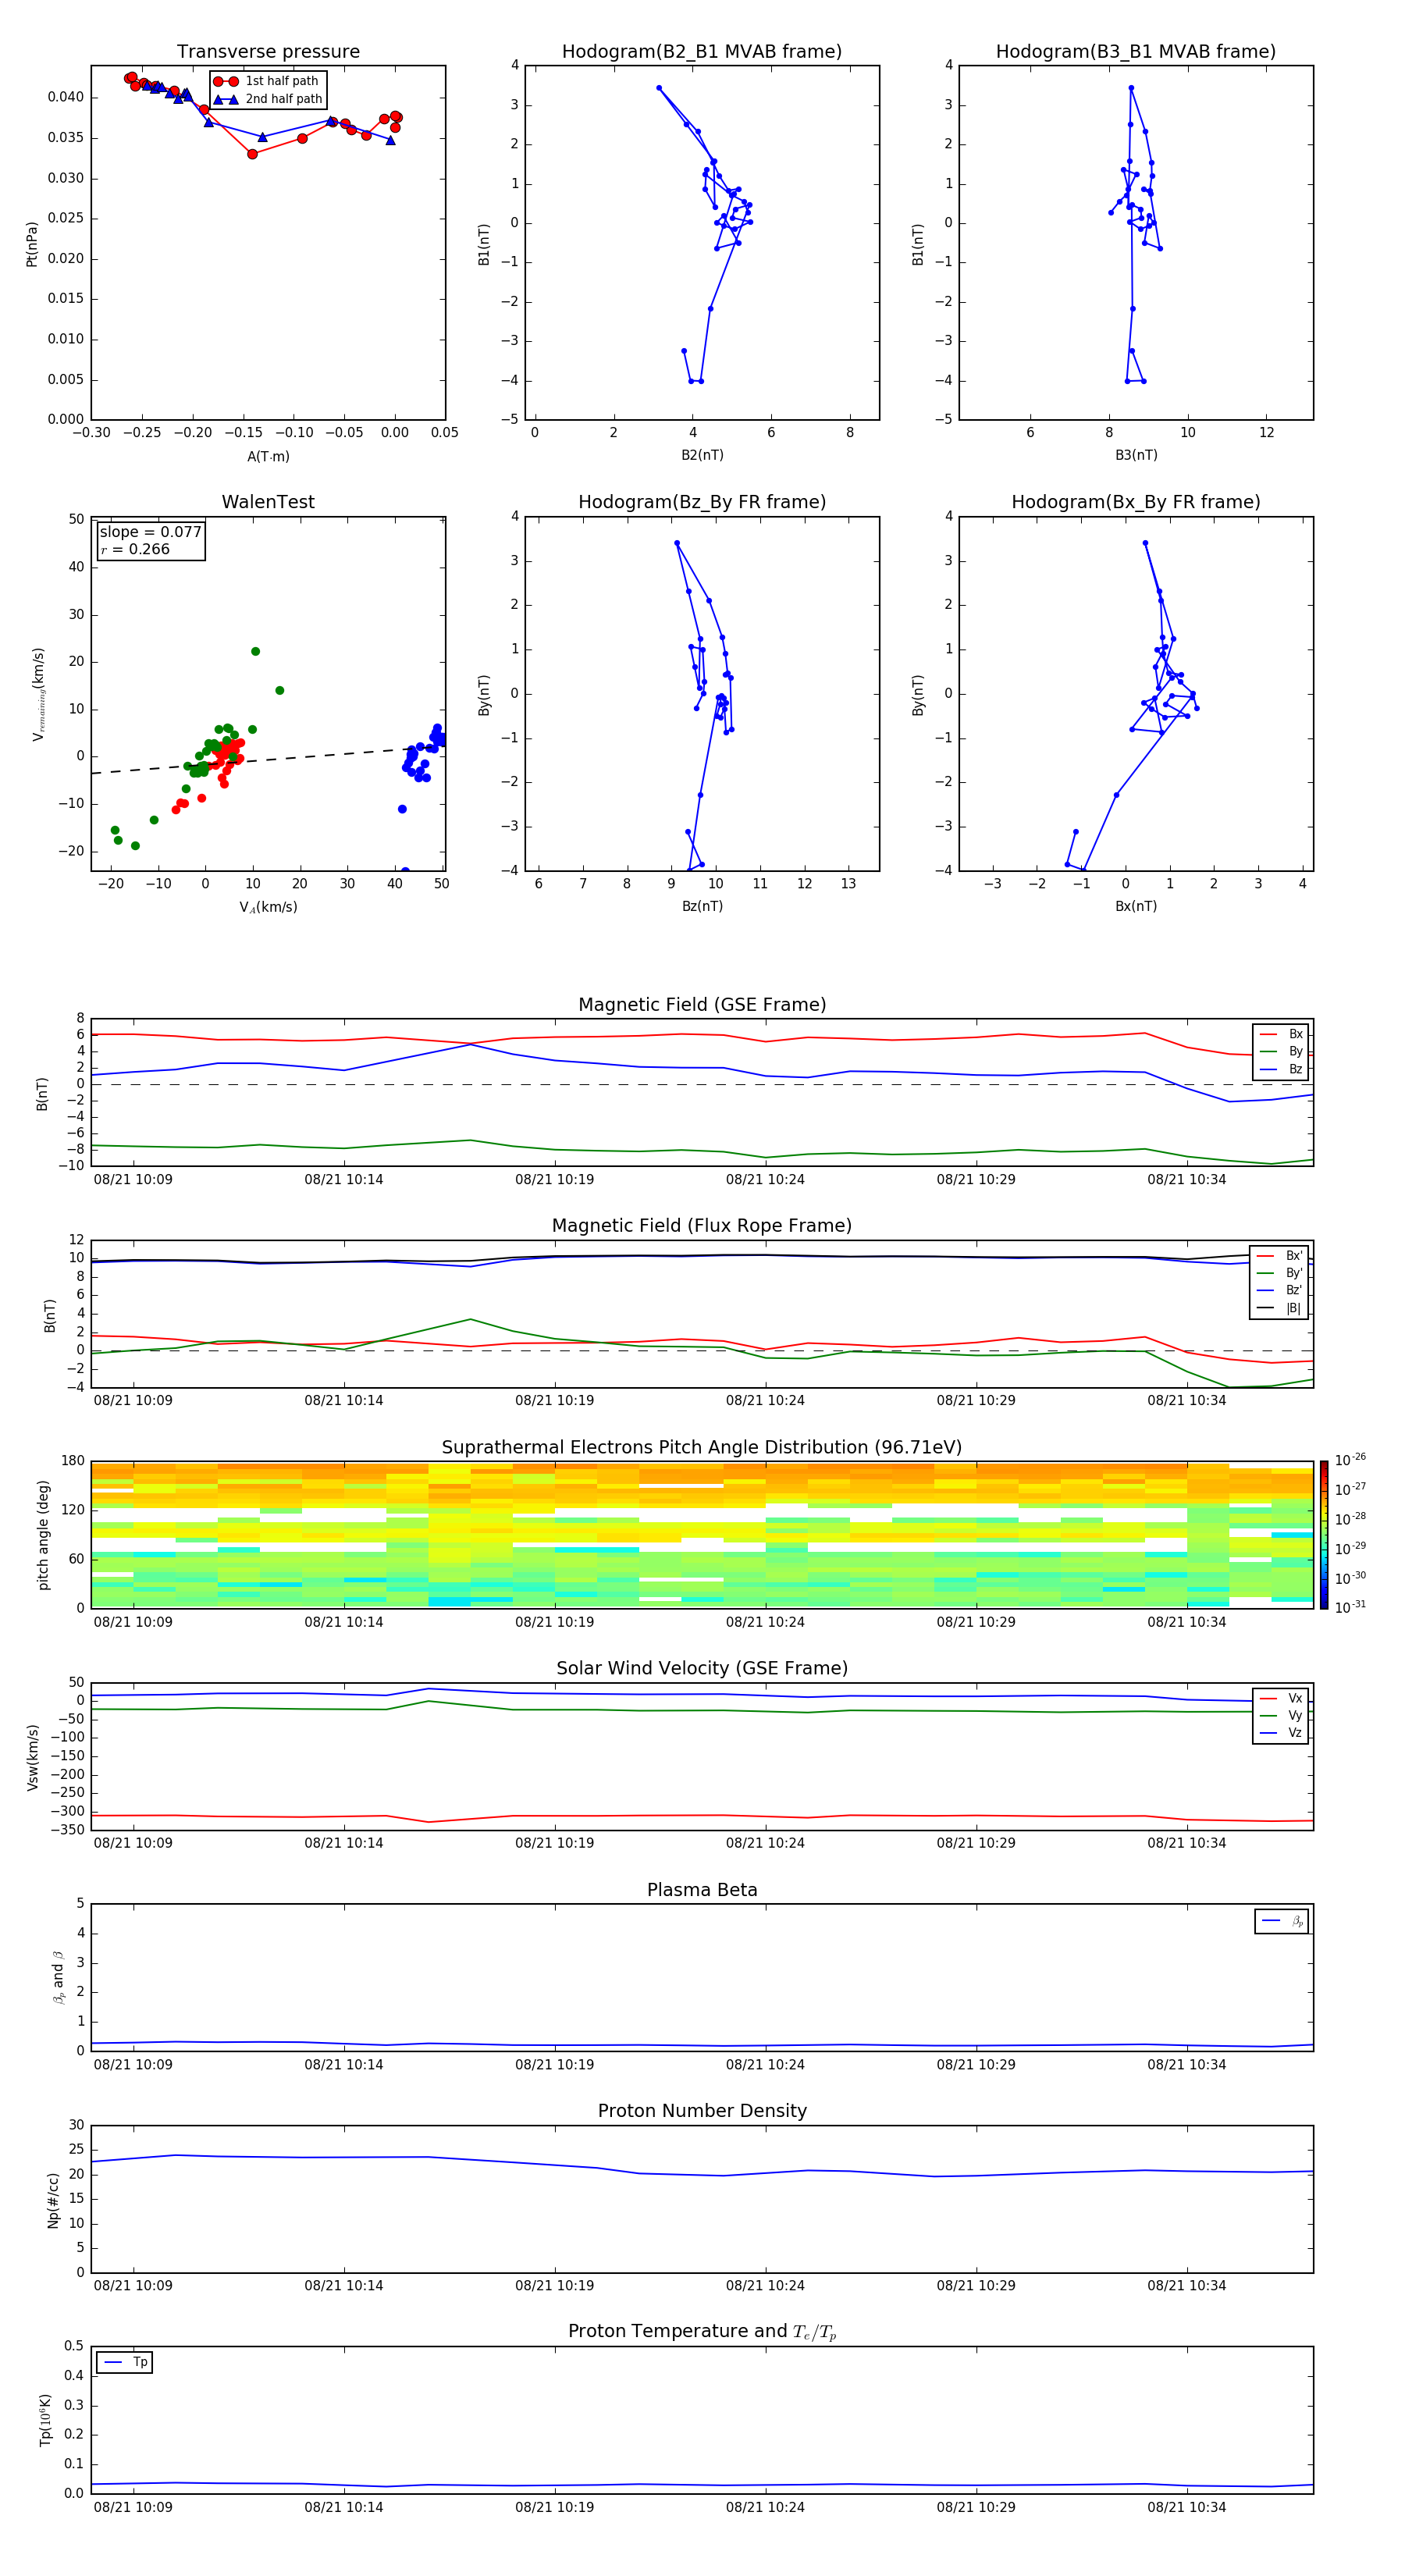Click the 'Proton Temperature and Te/Tp' title
Image resolution: width=1405 pixels, height=2576 pixels.
[x=702, y=2331]
